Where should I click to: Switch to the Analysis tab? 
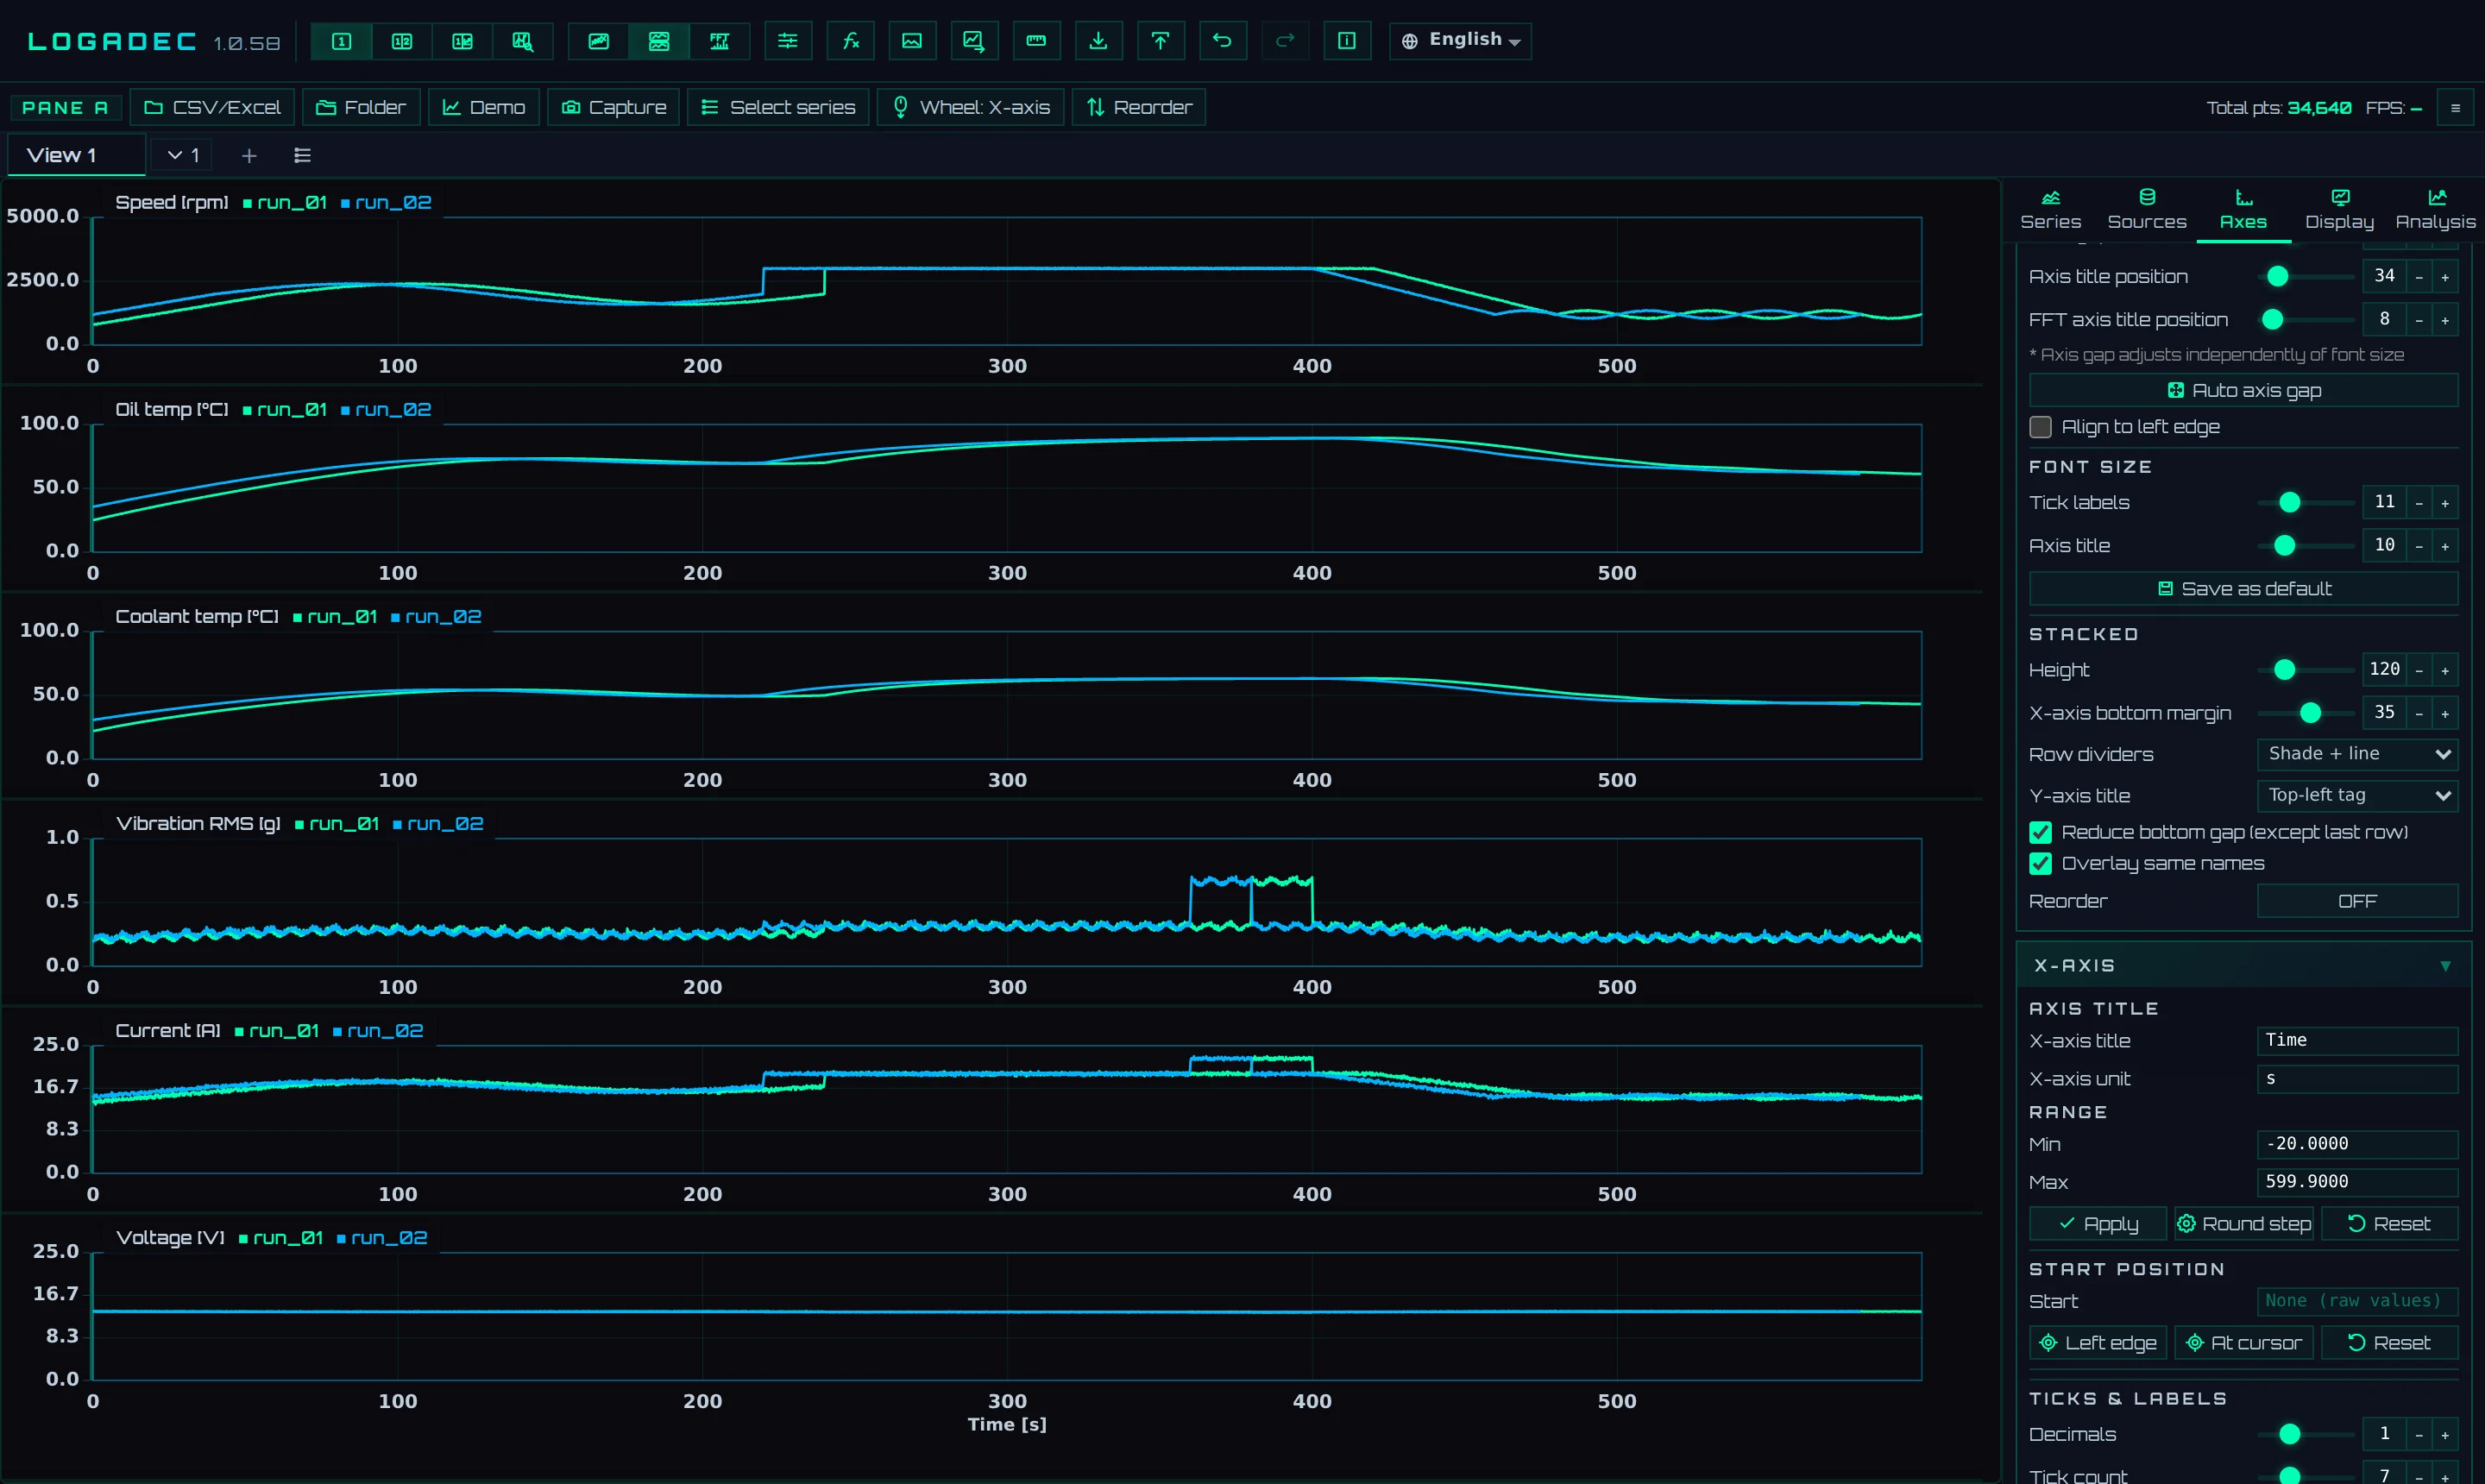click(2435, 210)
